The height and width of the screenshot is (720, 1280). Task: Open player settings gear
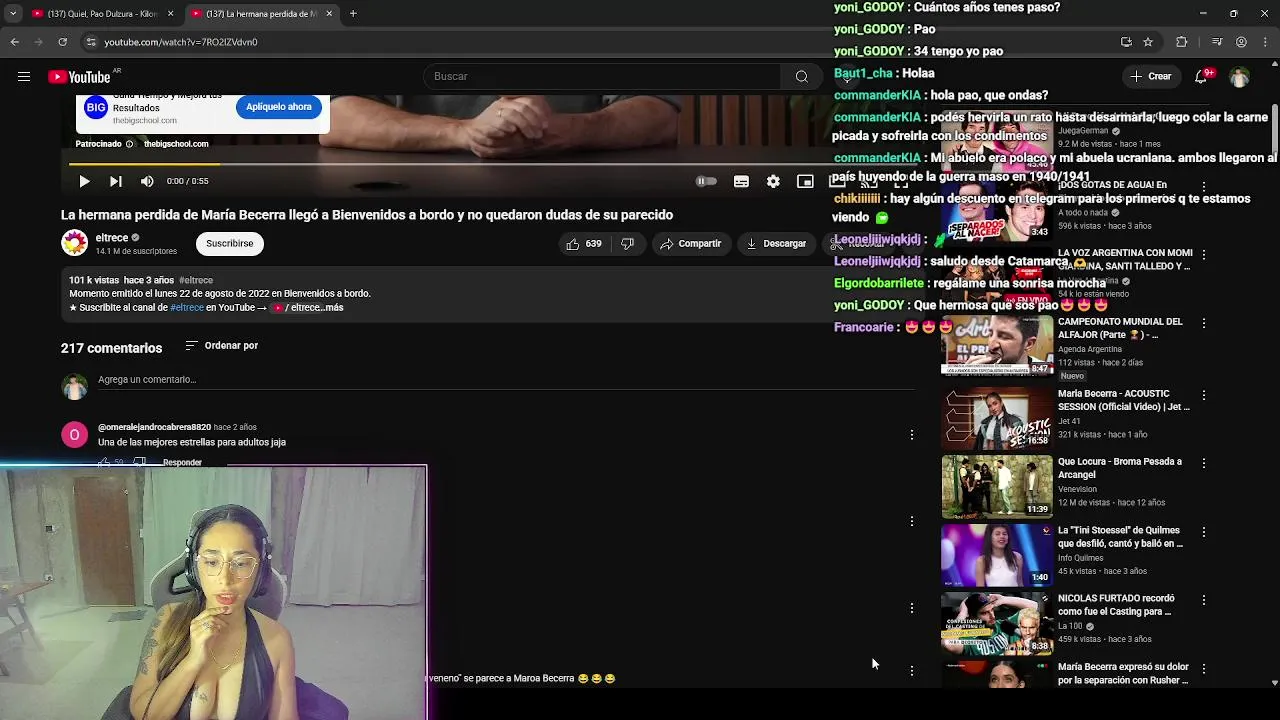[773, 181]
